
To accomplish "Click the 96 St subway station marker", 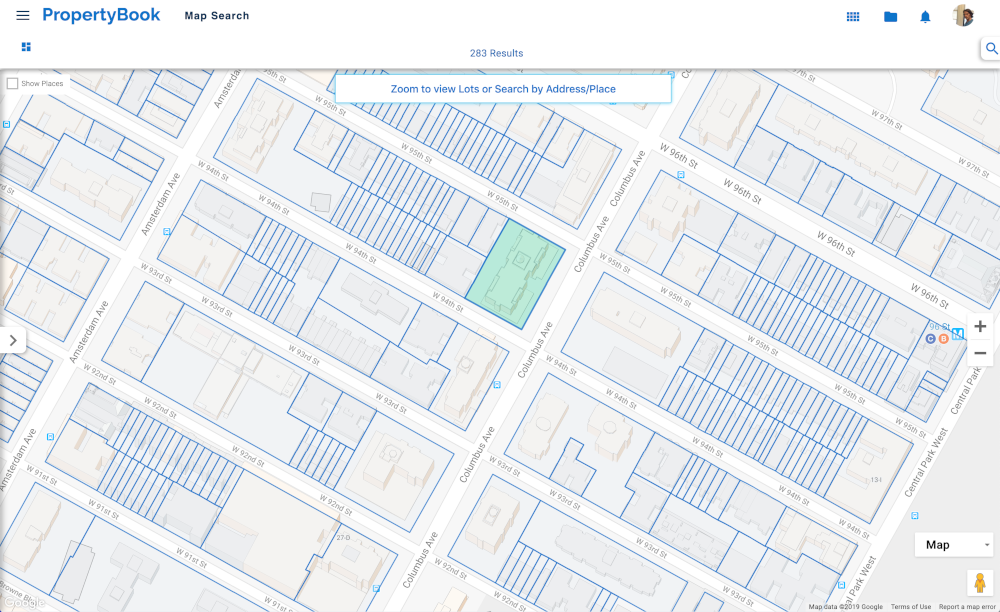I will coord(957,333).
